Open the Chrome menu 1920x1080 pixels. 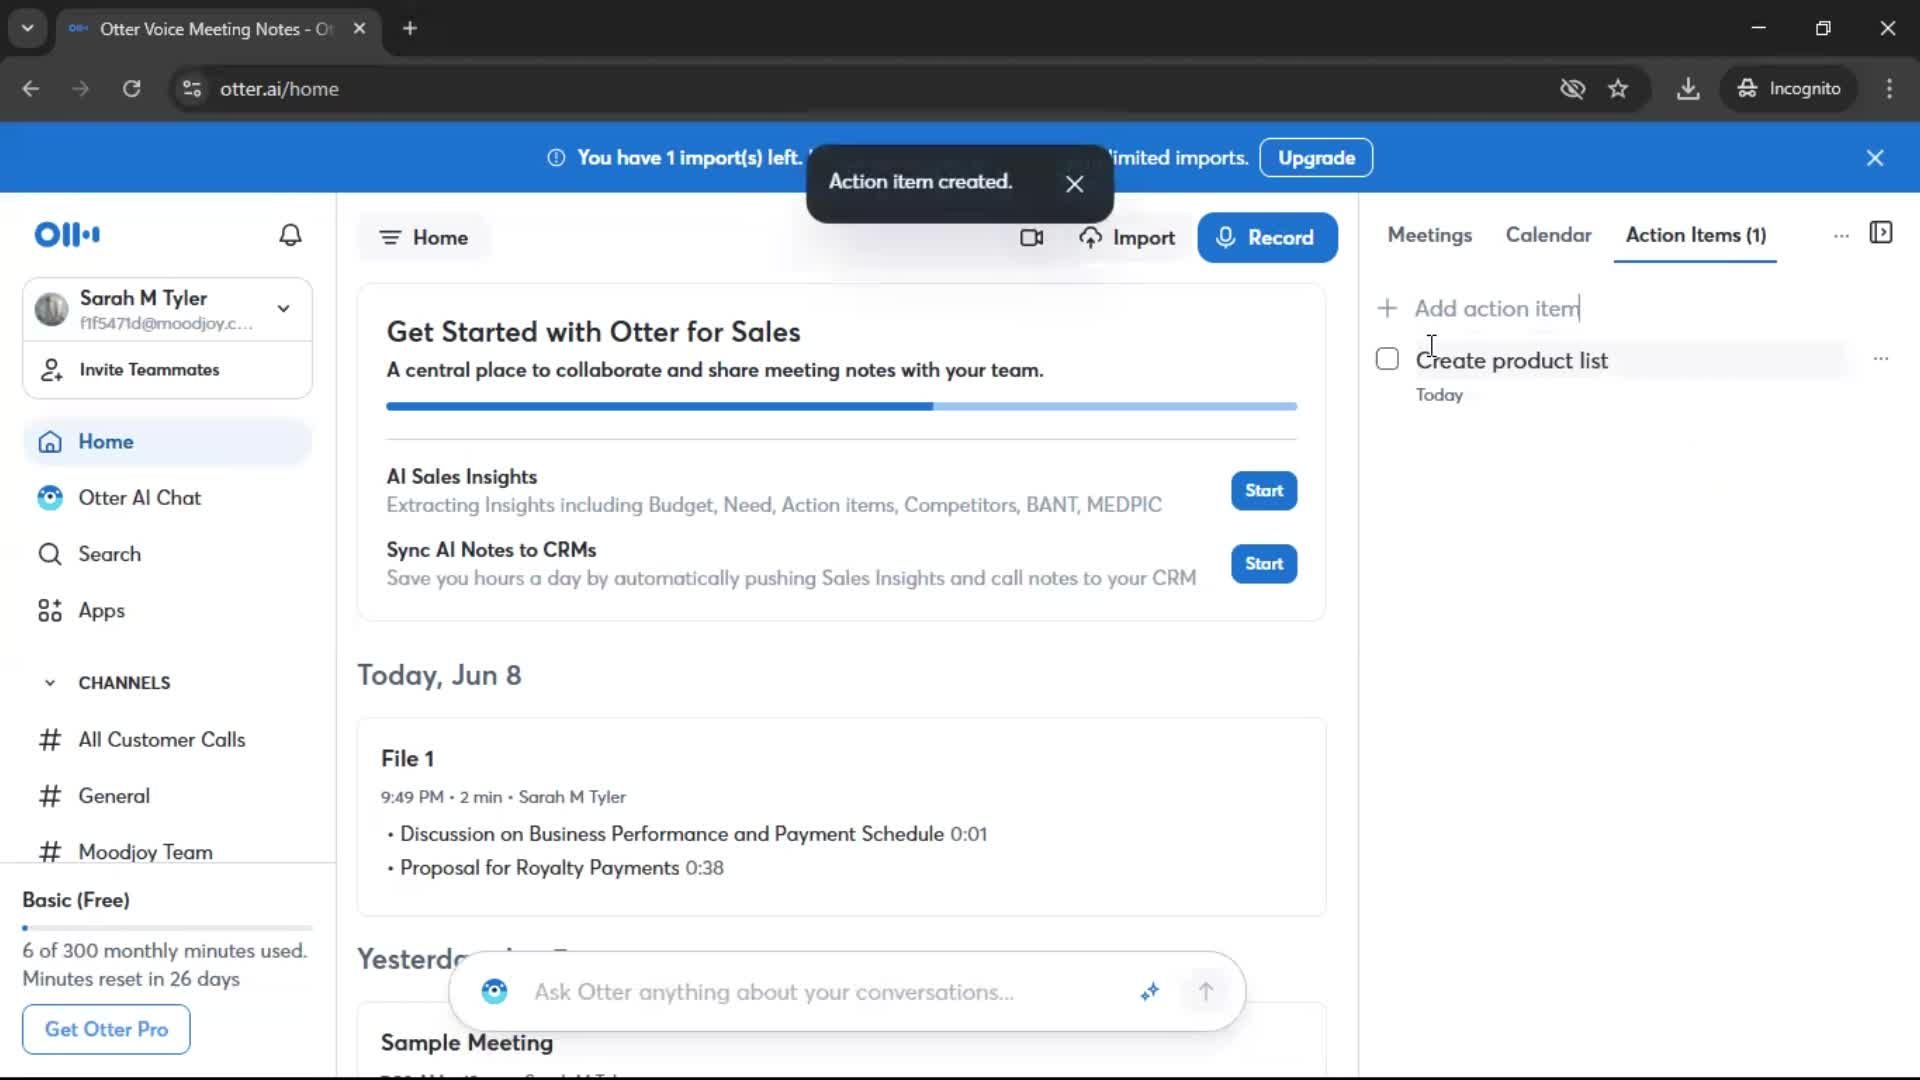1889,89
